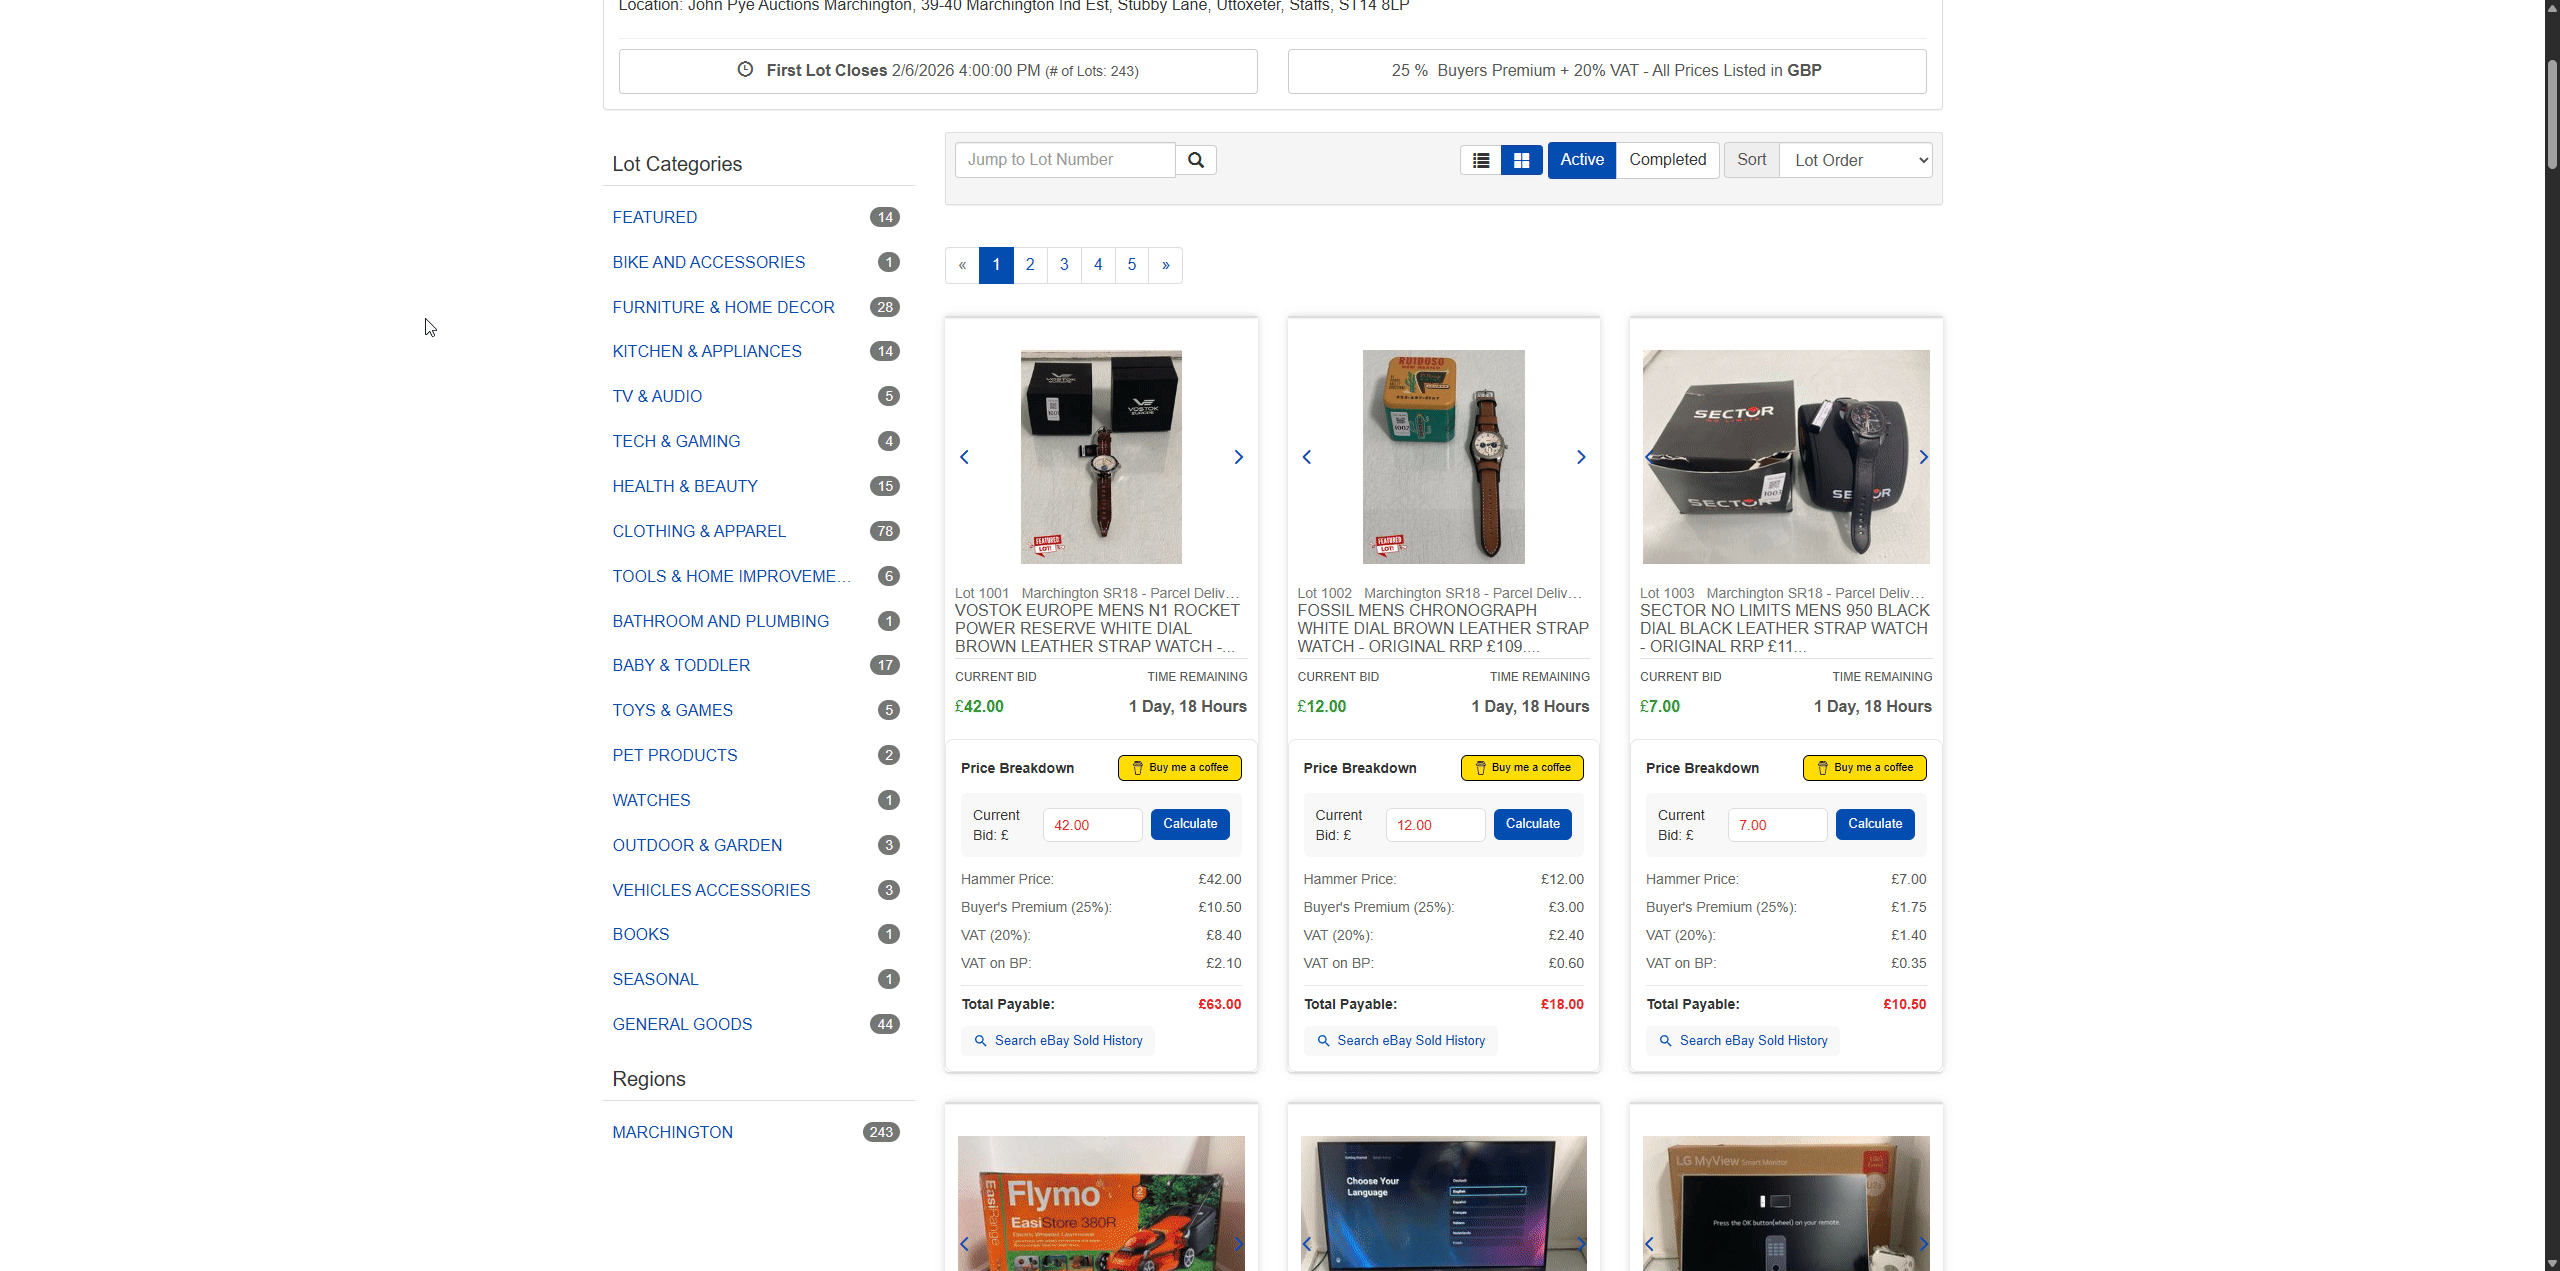Show next image of the Sector watch lot
The height and width of the screenshot is (1271, 2560).
tap(1923, 457)
